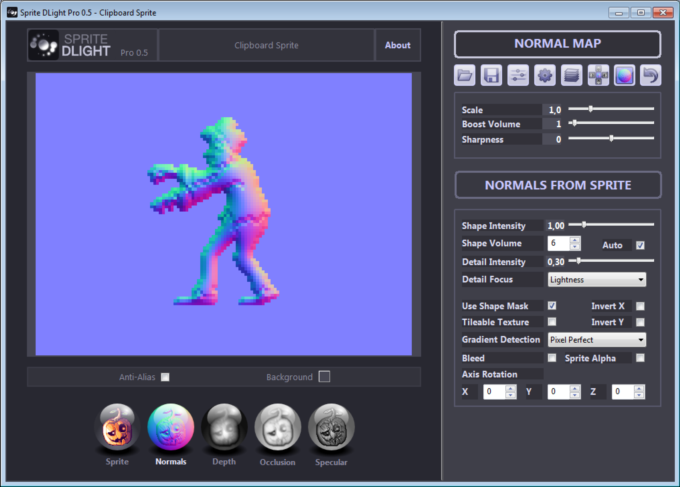Switch to the Occlusion pumpkin view

278,428
